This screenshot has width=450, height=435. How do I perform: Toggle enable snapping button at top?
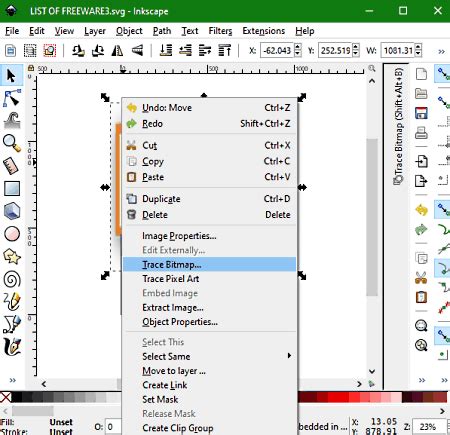pyautogui.click(x=442, y=74)
